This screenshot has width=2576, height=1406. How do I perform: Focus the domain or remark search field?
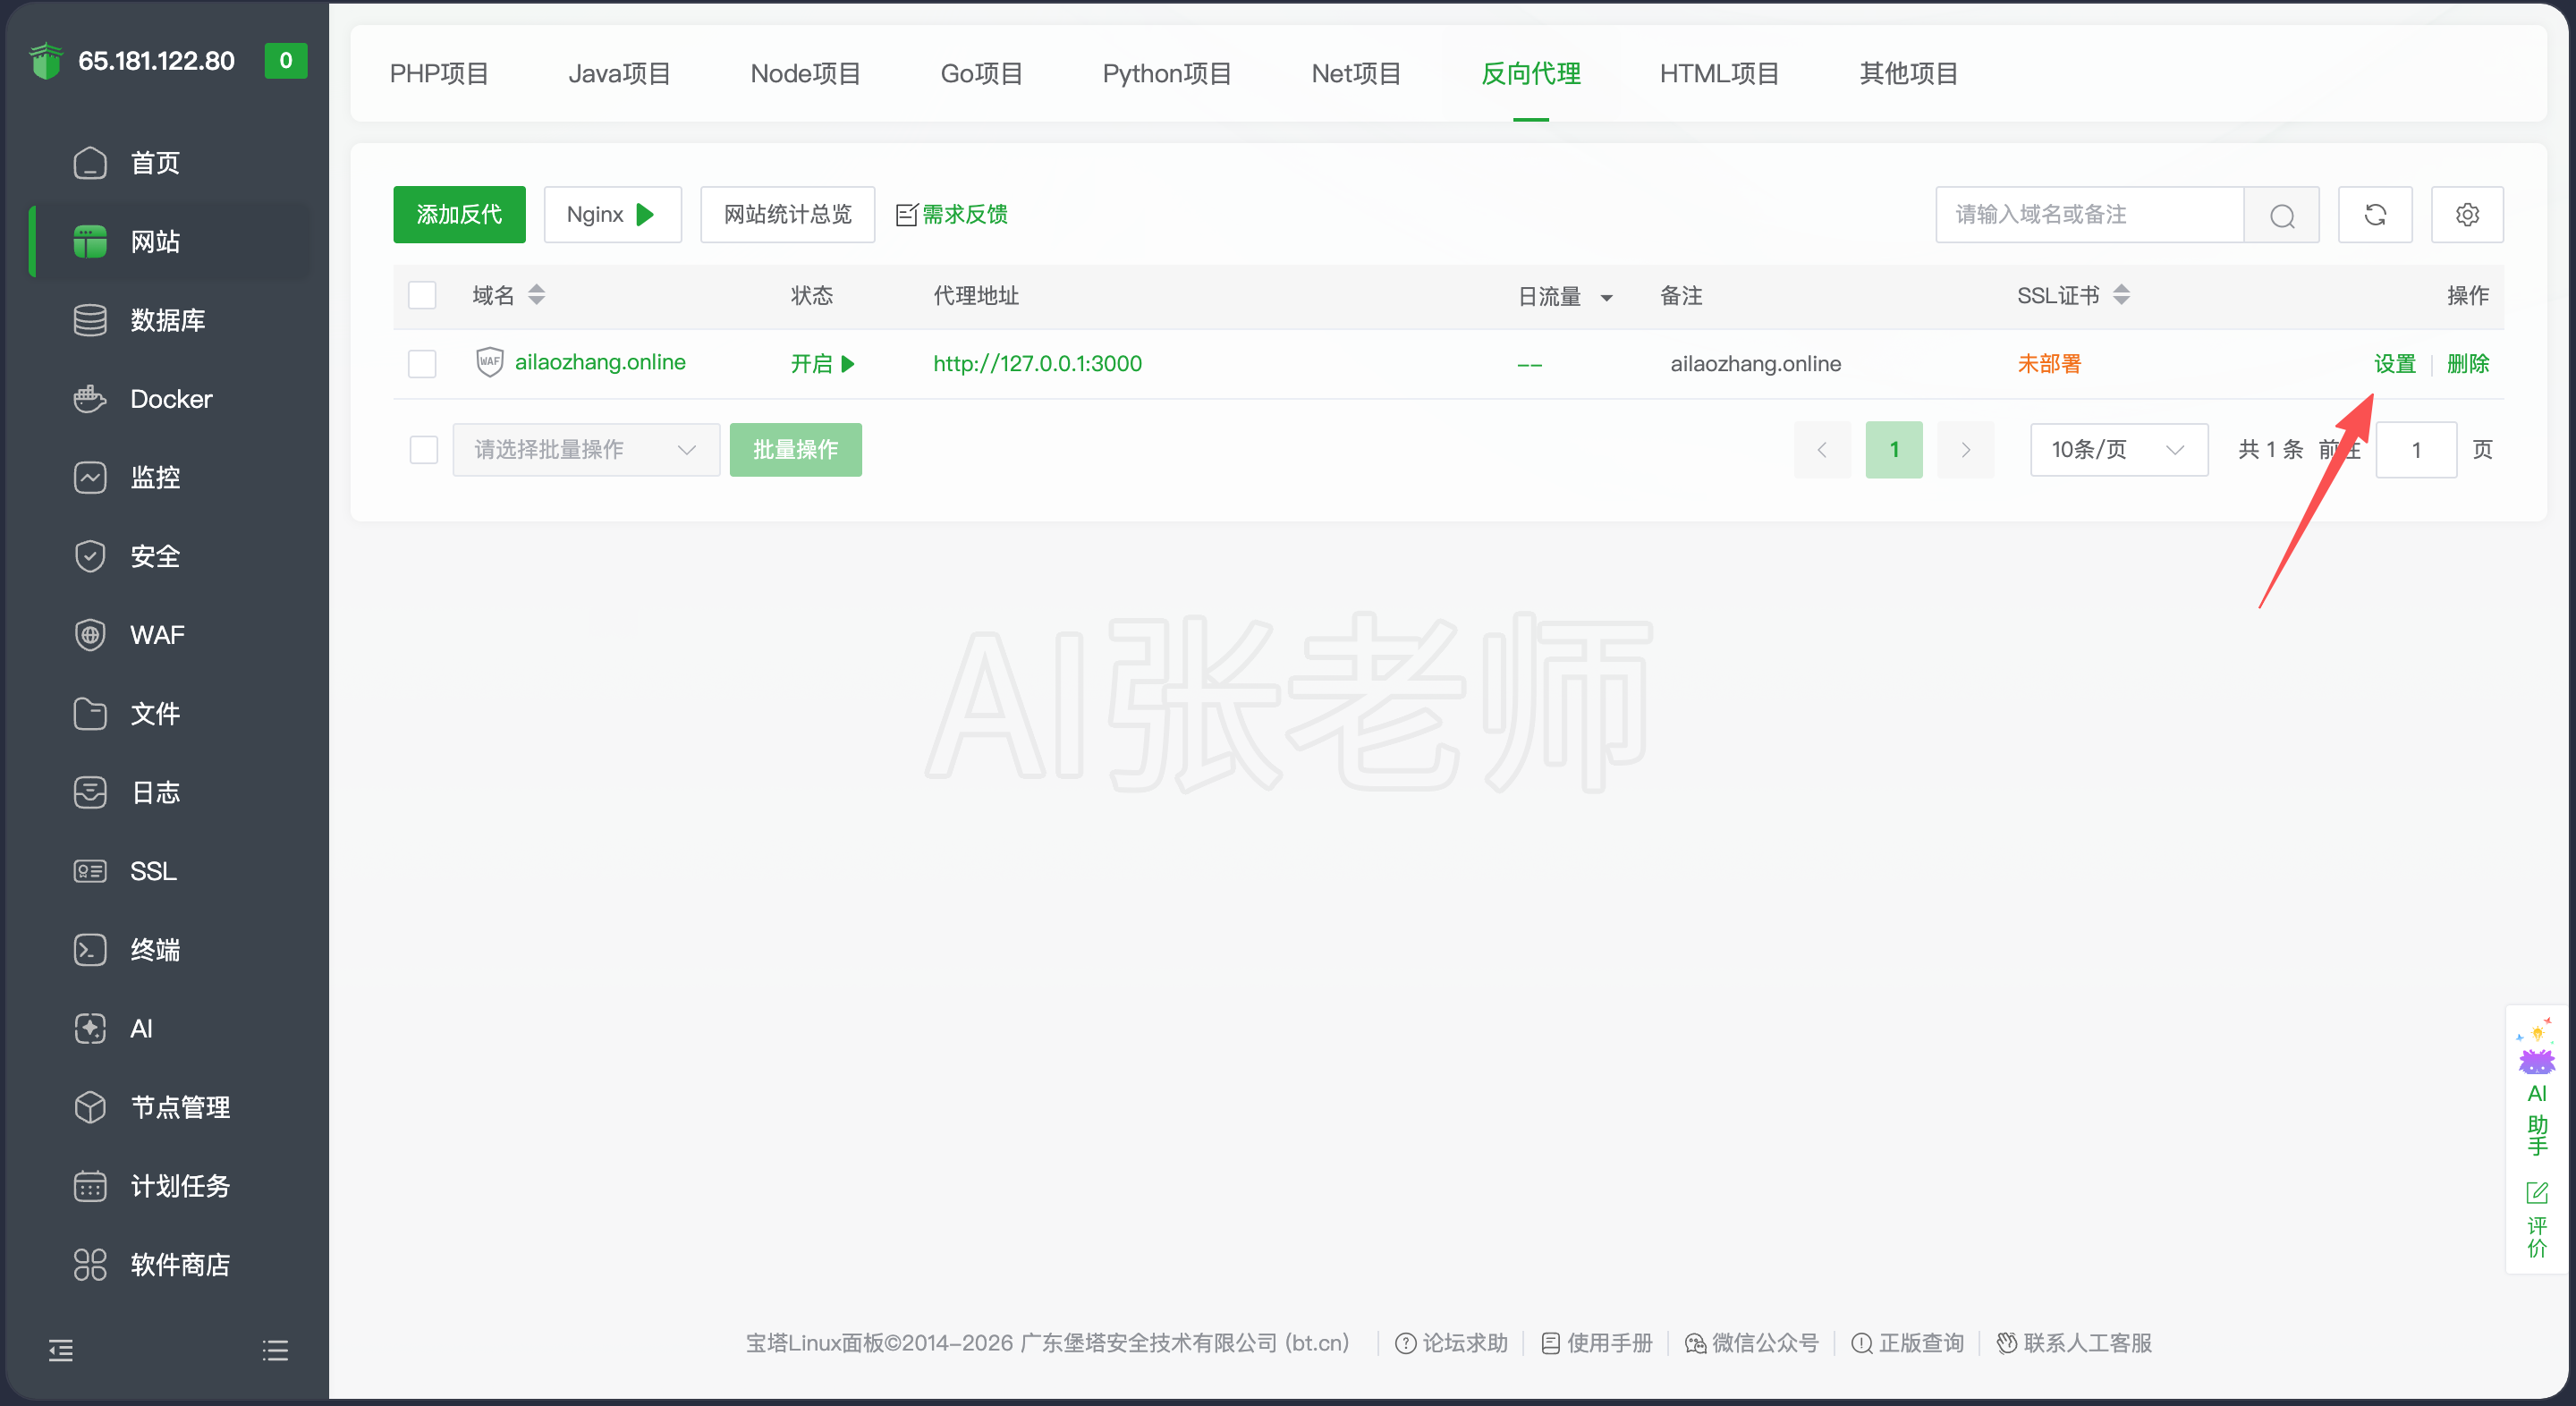coord(2089,215)
